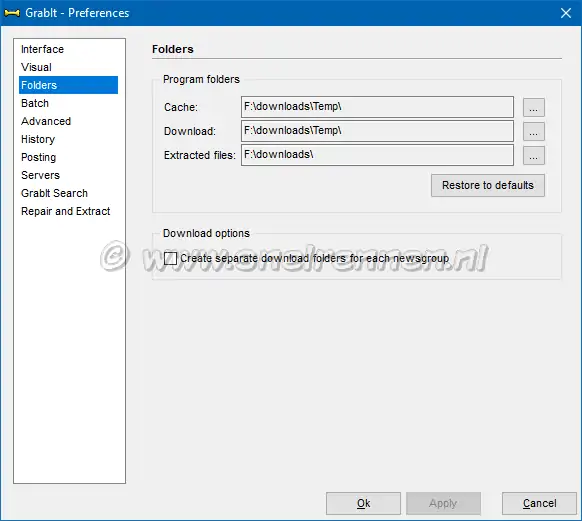Viewport: 582px width, 521px height.
Task: Browse for the Extracted files folder
Action: (x=534, y=155)
